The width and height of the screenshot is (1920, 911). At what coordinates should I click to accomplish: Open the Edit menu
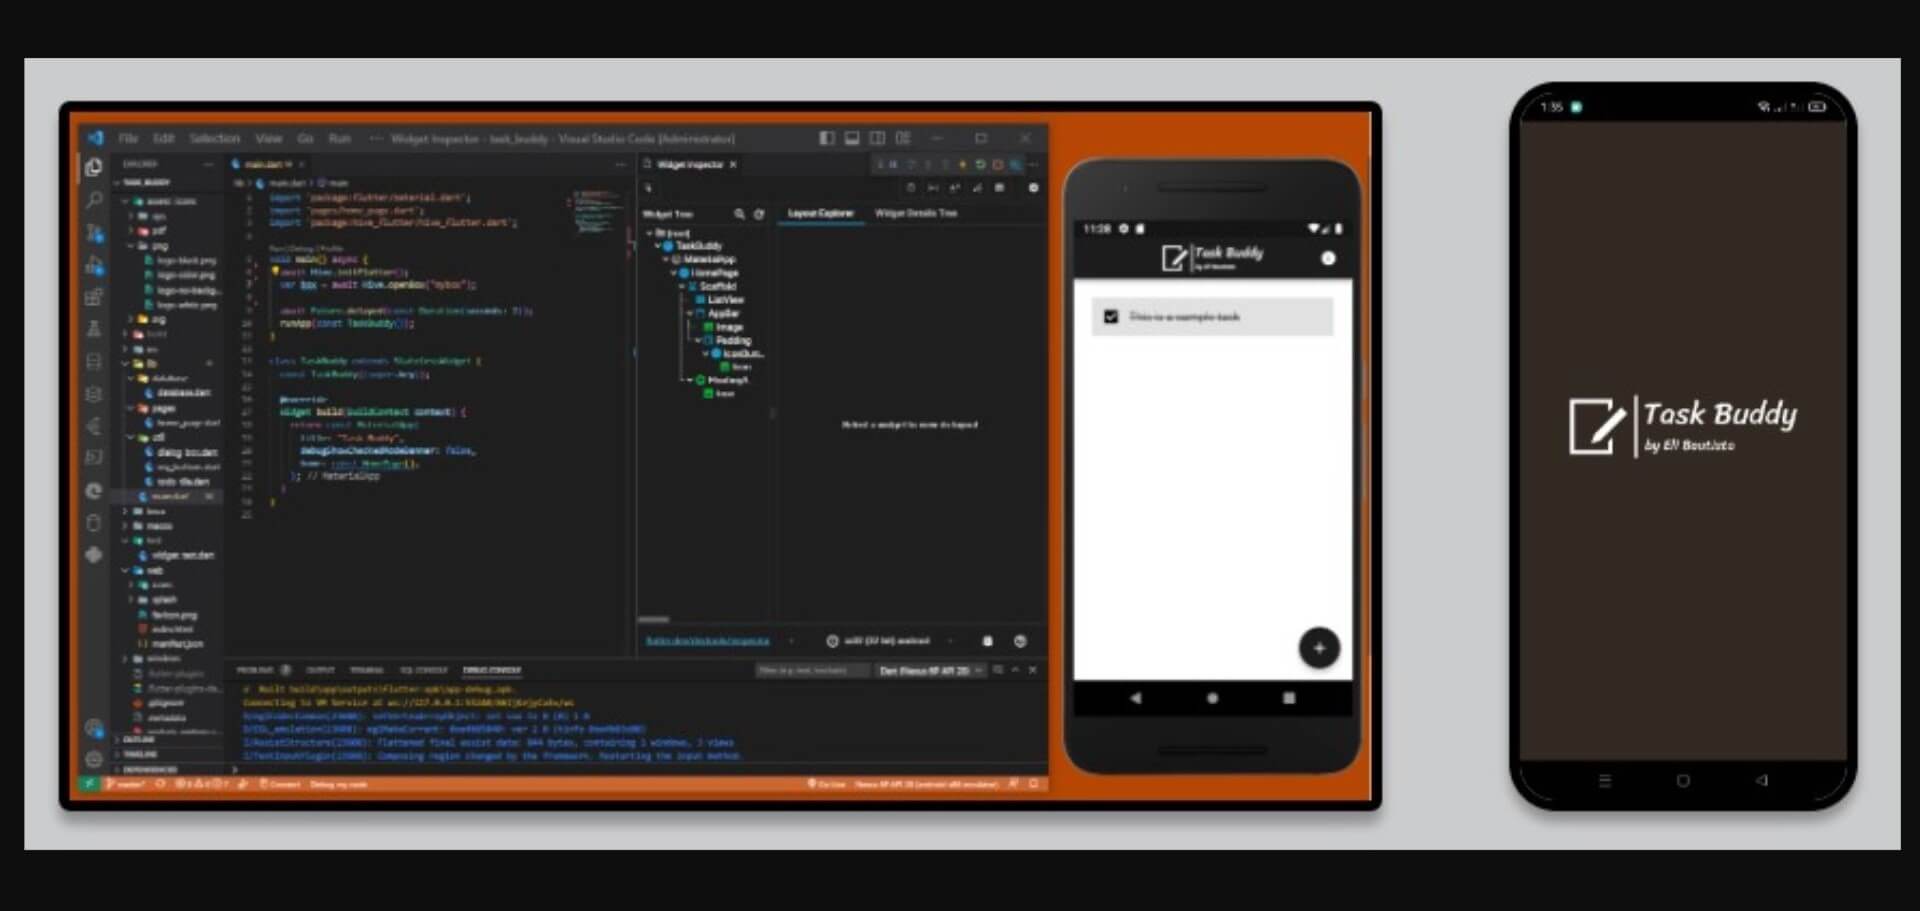pyautogui.click(x=164, y=138)
